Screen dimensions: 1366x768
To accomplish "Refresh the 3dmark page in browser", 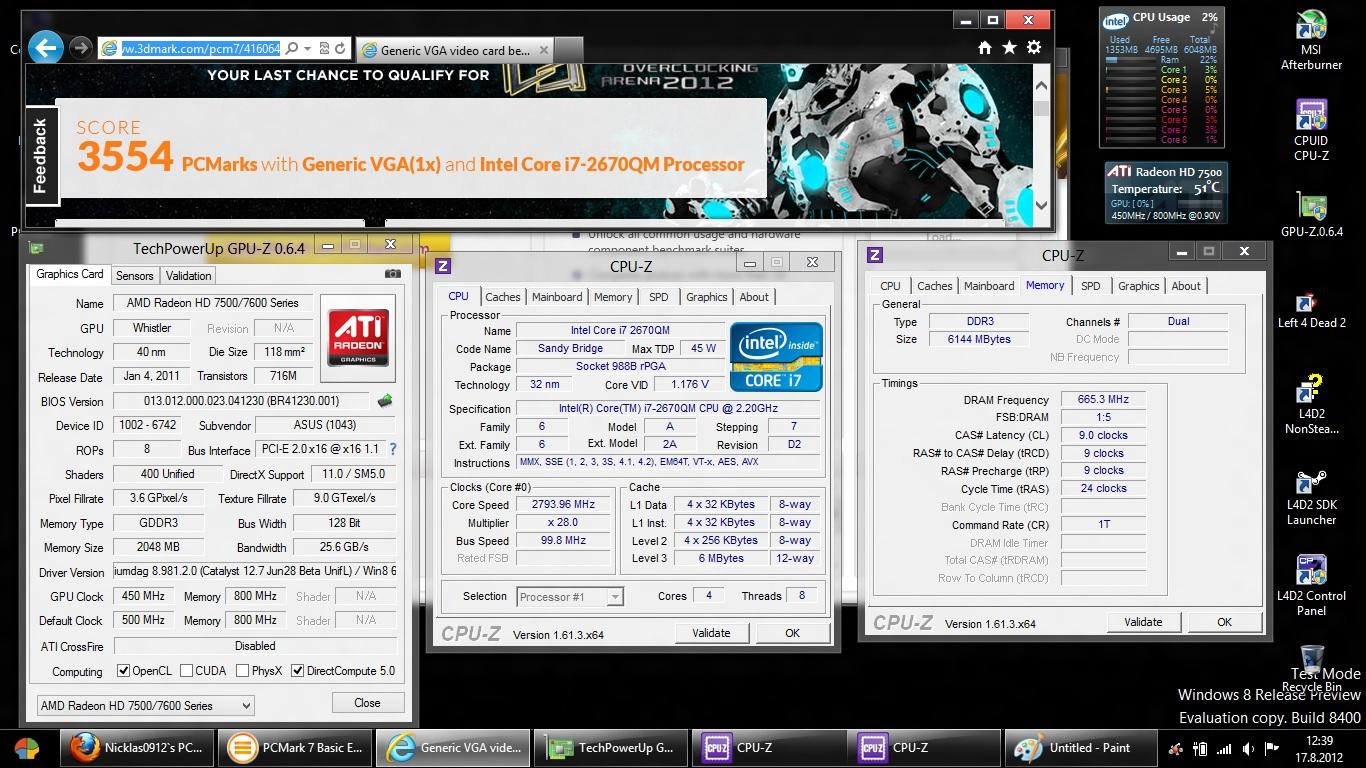I will pyautogui.click(x=341, y=48).
